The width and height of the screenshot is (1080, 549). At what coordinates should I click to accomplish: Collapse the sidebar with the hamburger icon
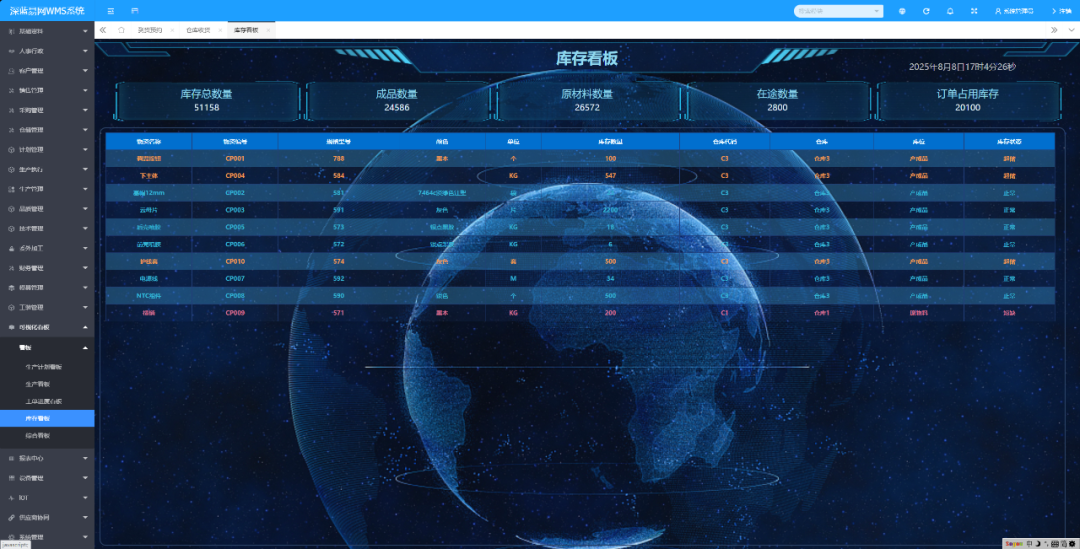(111, 11)
